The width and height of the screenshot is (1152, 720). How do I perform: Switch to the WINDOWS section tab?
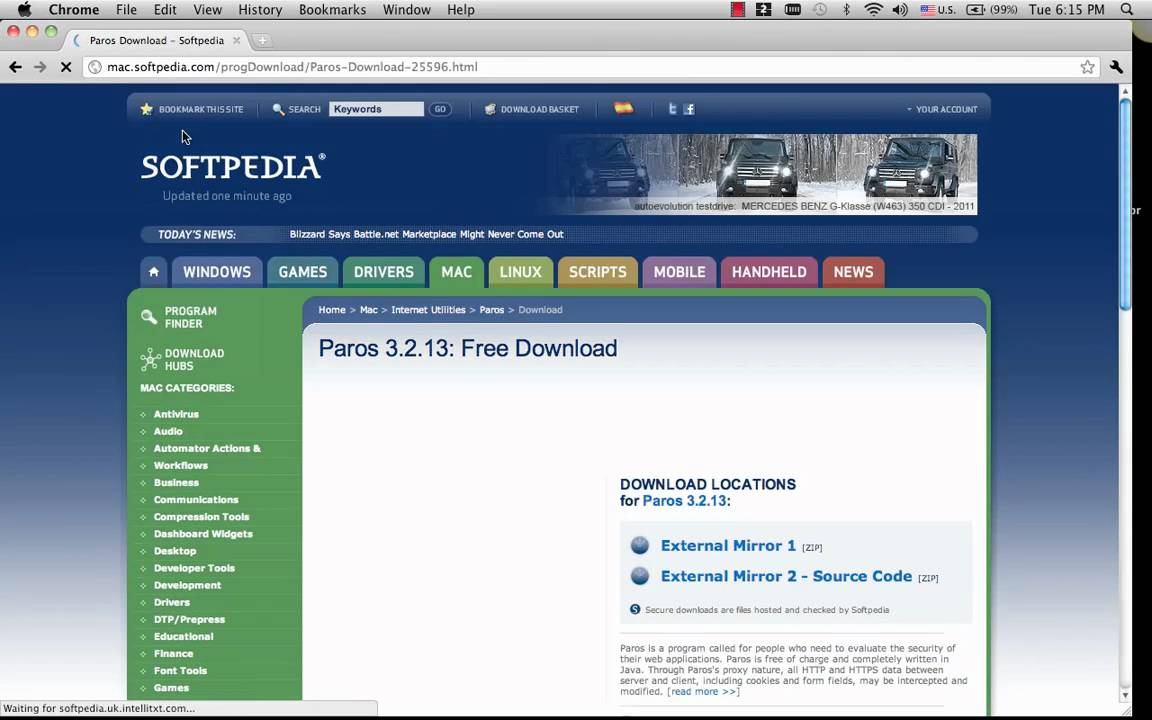tap(217, 272)
